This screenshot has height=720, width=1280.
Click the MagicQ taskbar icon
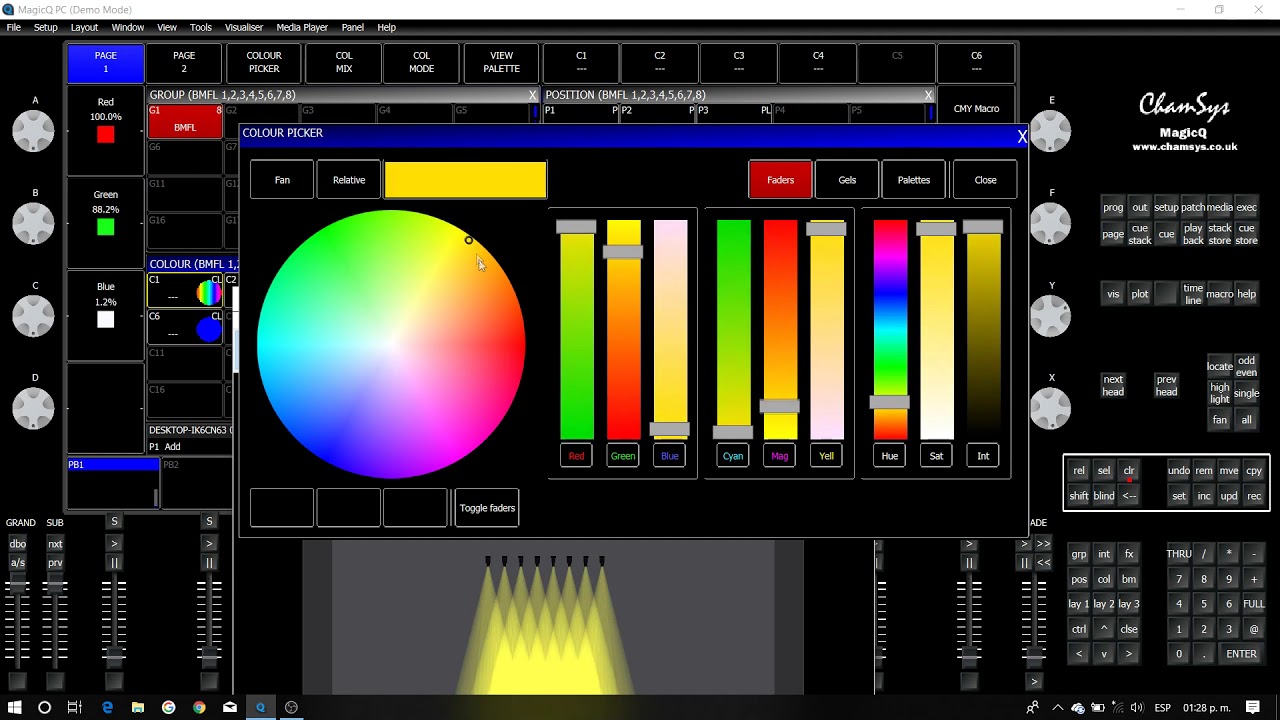(260, 707)
